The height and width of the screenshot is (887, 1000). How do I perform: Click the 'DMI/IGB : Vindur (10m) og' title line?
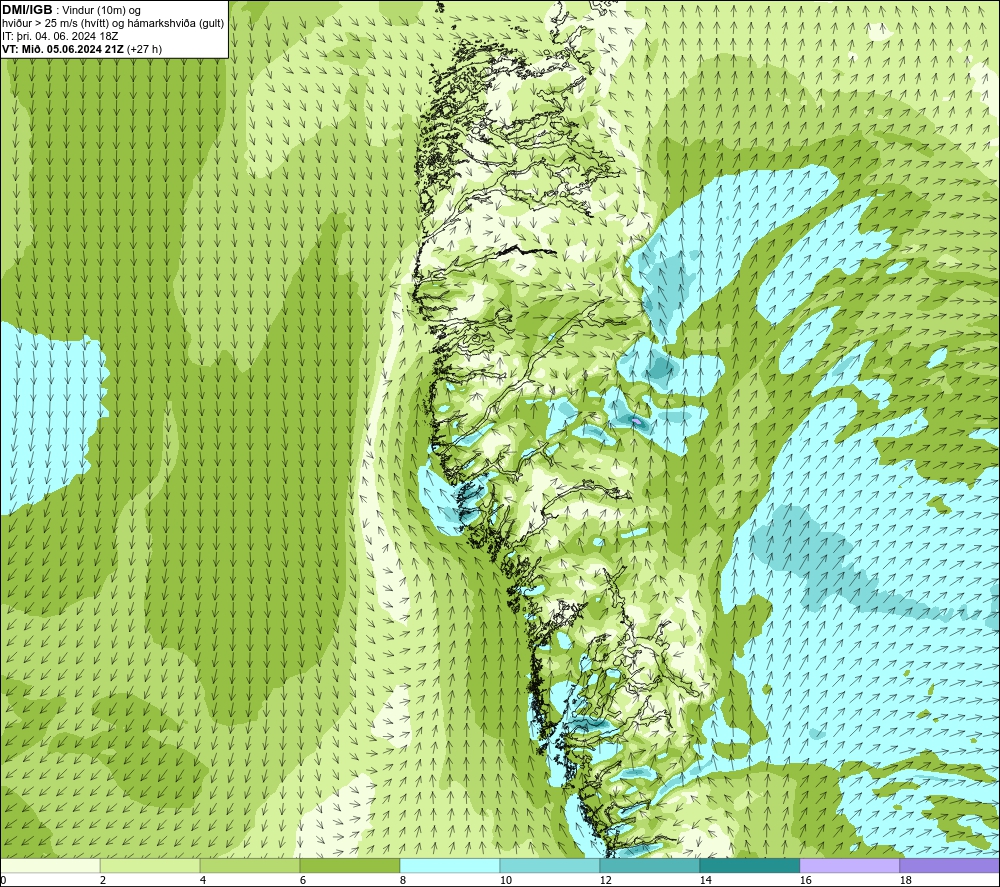pos(71,10)
